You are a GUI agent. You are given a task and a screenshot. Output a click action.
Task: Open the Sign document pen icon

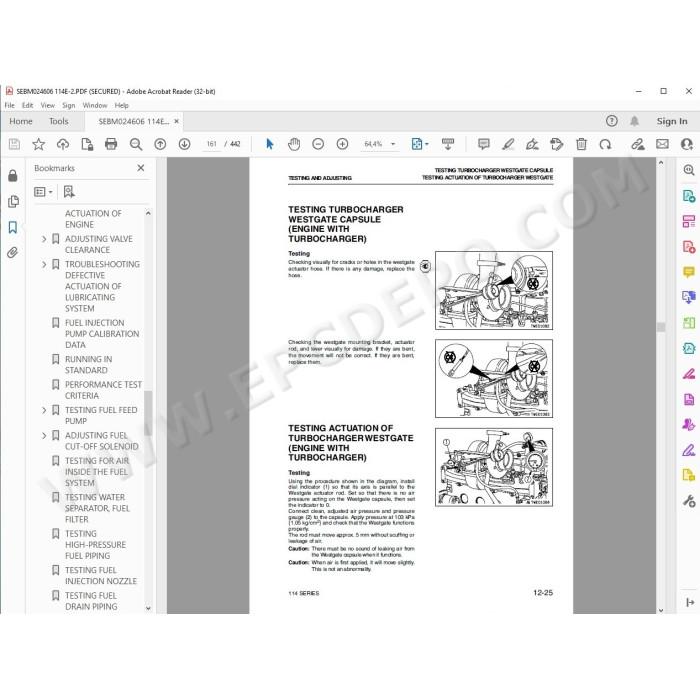(532, 144)
